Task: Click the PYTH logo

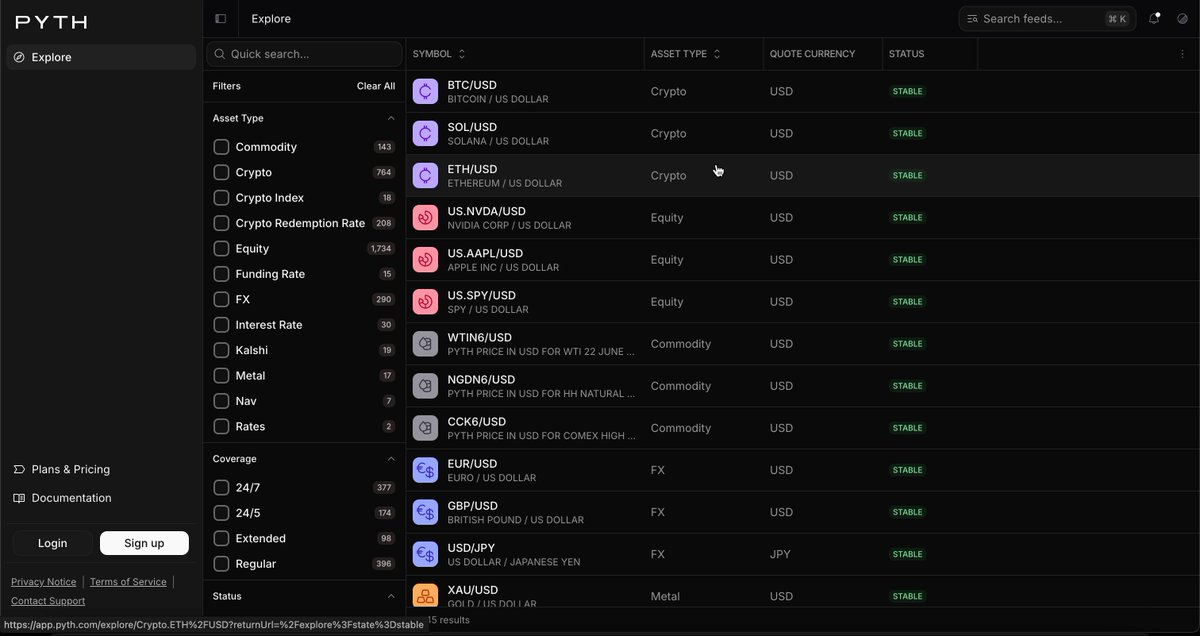Action: click(x=51, y=22)
